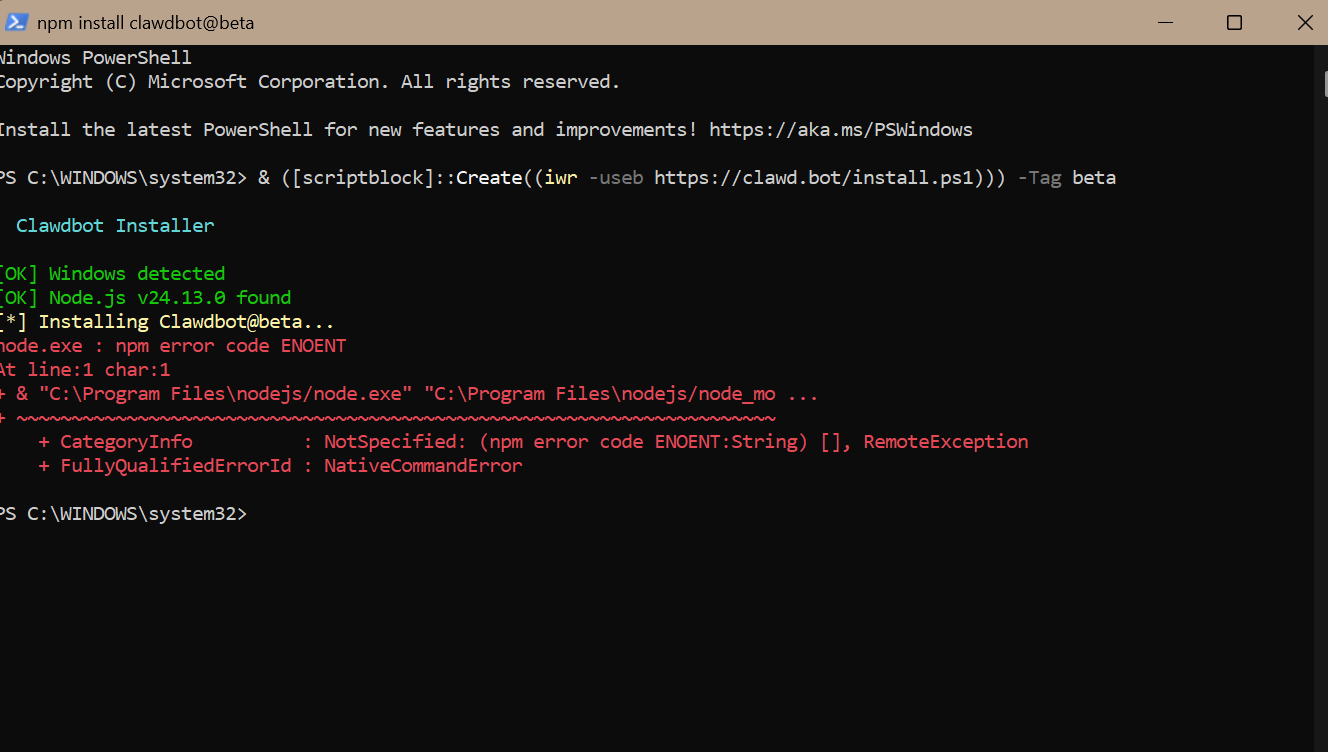Minimize the PowerShell window
Screen dimensions: 1328x752
point(1164,22)
